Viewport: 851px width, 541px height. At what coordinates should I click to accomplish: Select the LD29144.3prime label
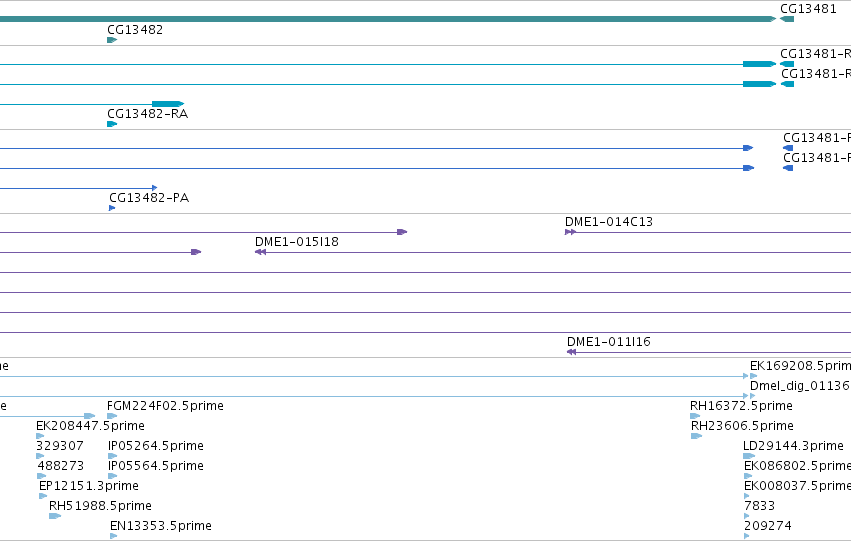793,446
